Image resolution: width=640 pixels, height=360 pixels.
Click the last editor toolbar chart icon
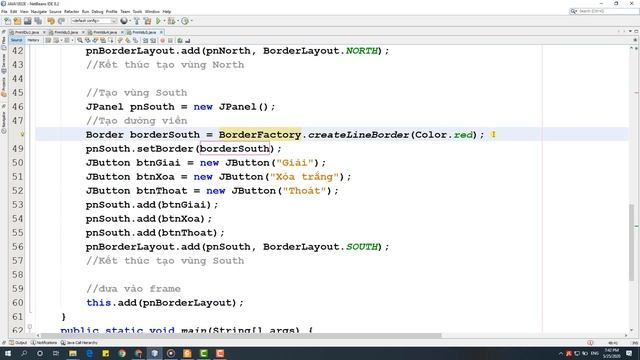187,40
